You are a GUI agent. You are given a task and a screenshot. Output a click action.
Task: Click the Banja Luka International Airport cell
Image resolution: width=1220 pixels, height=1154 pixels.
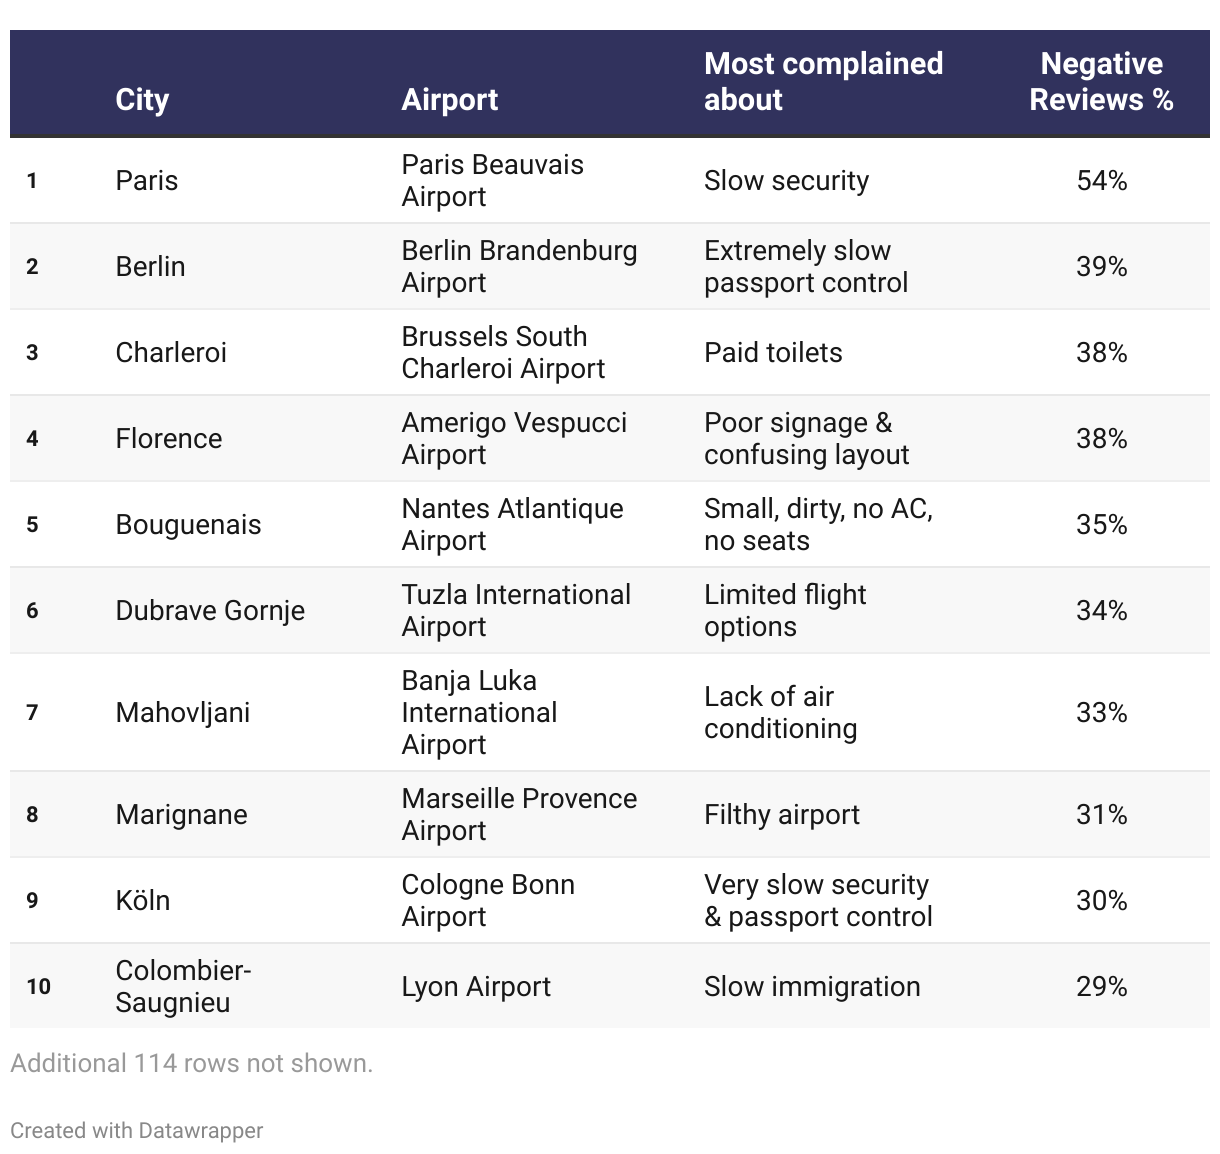click(479, 712)
